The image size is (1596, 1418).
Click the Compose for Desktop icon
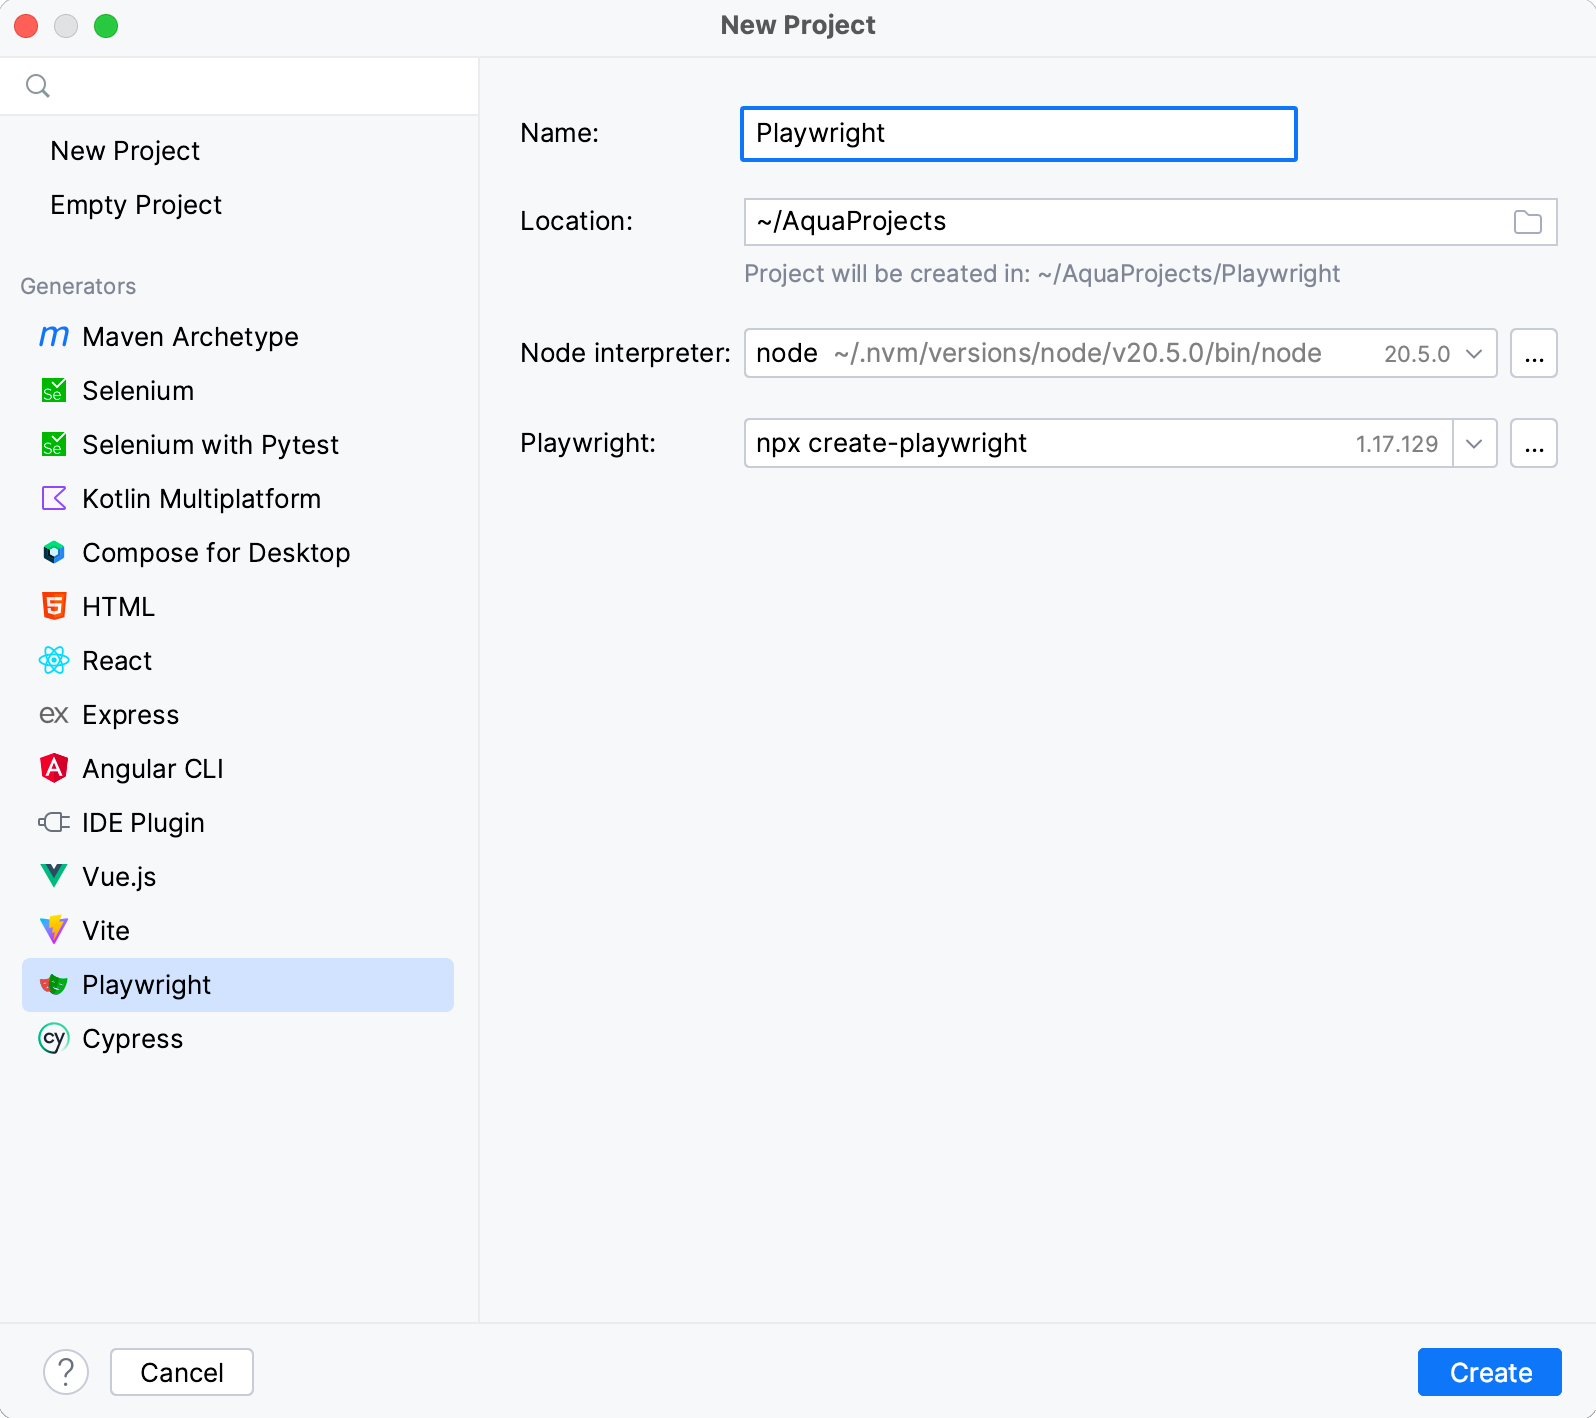coord(54,553)
